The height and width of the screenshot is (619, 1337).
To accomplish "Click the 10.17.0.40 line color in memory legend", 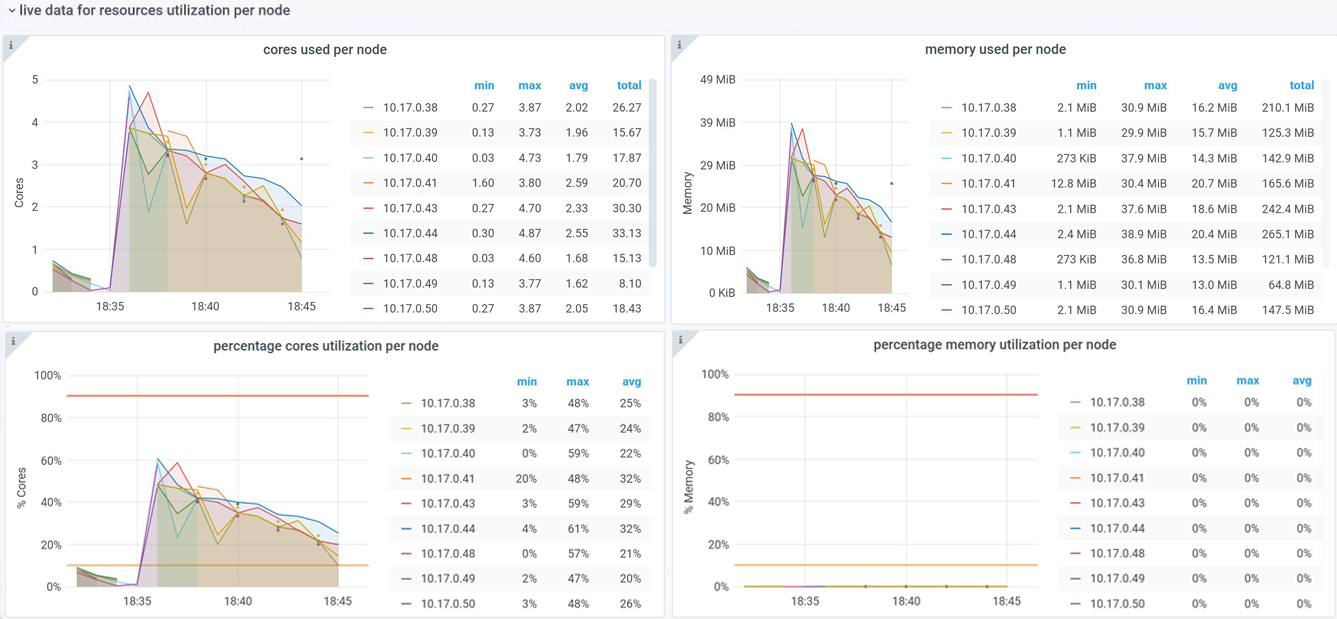I will [947, 159].
